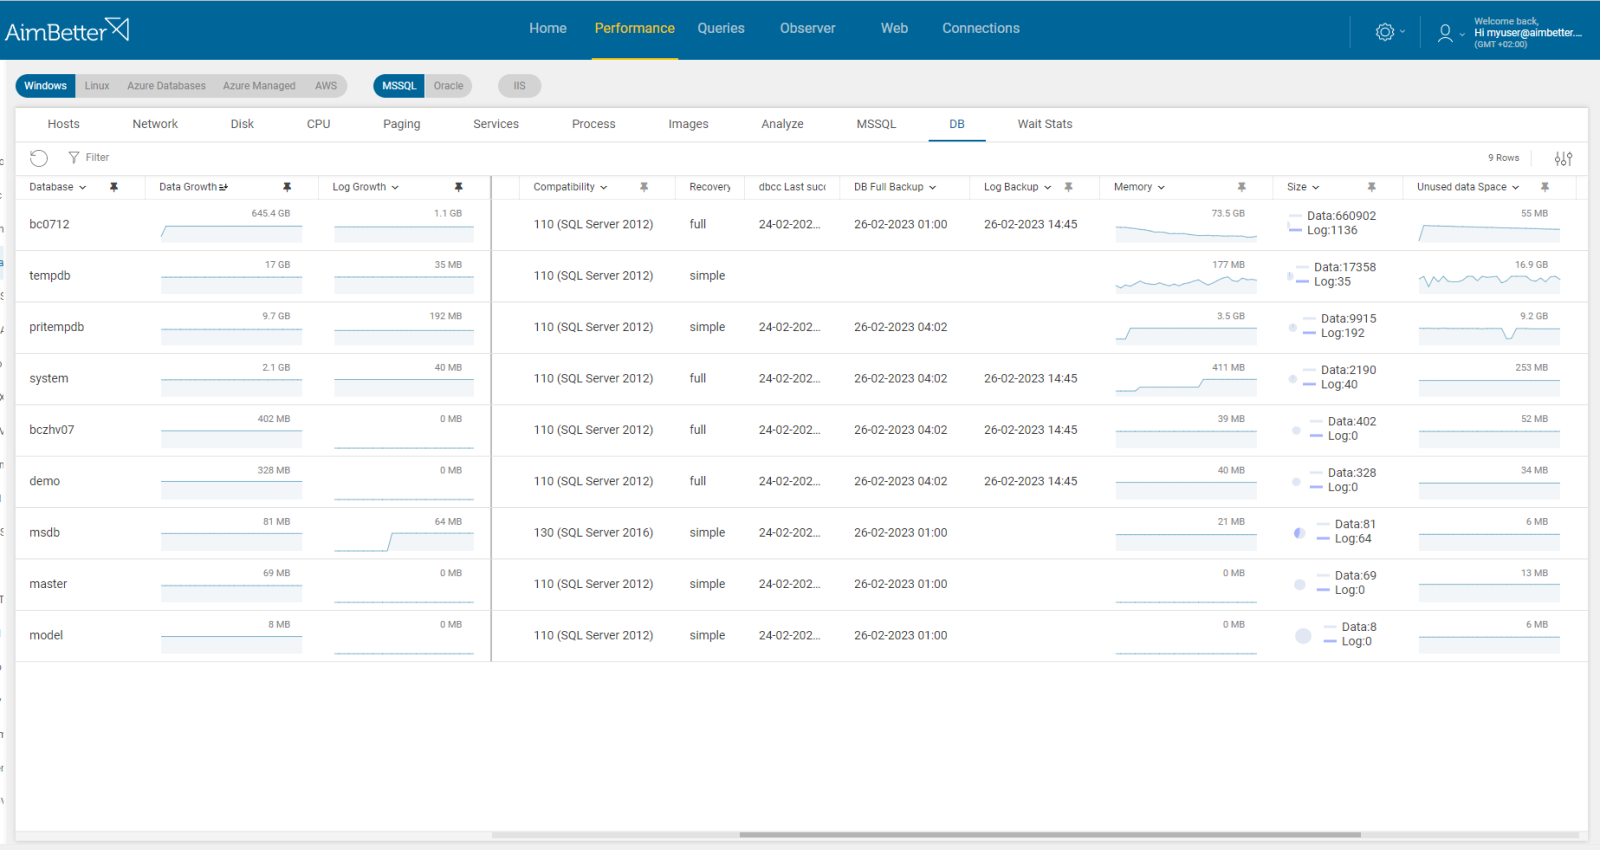Open the Observer menu

point(808,29)
